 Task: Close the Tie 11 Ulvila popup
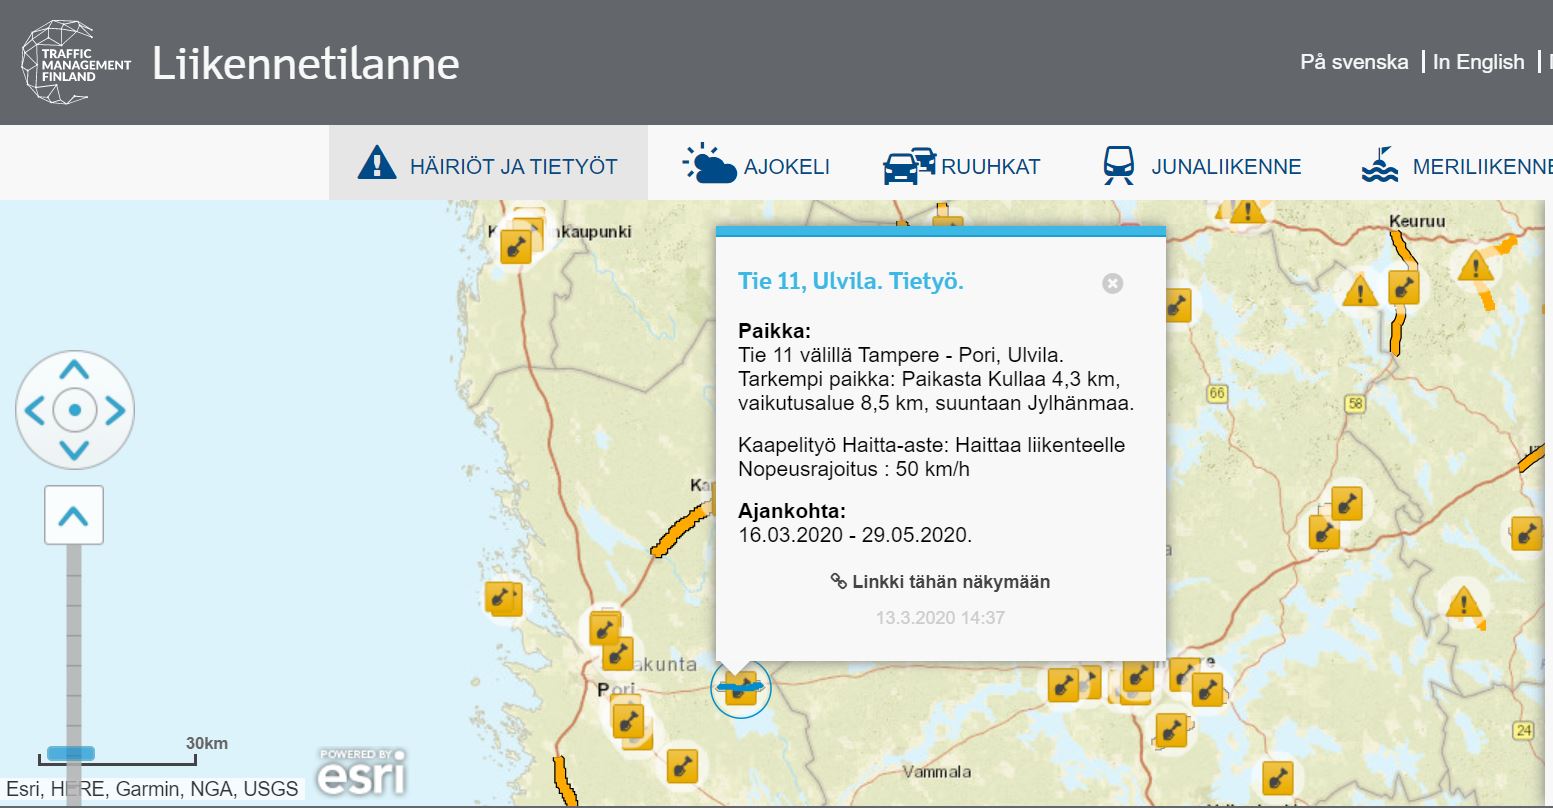tap(1112, 283)
